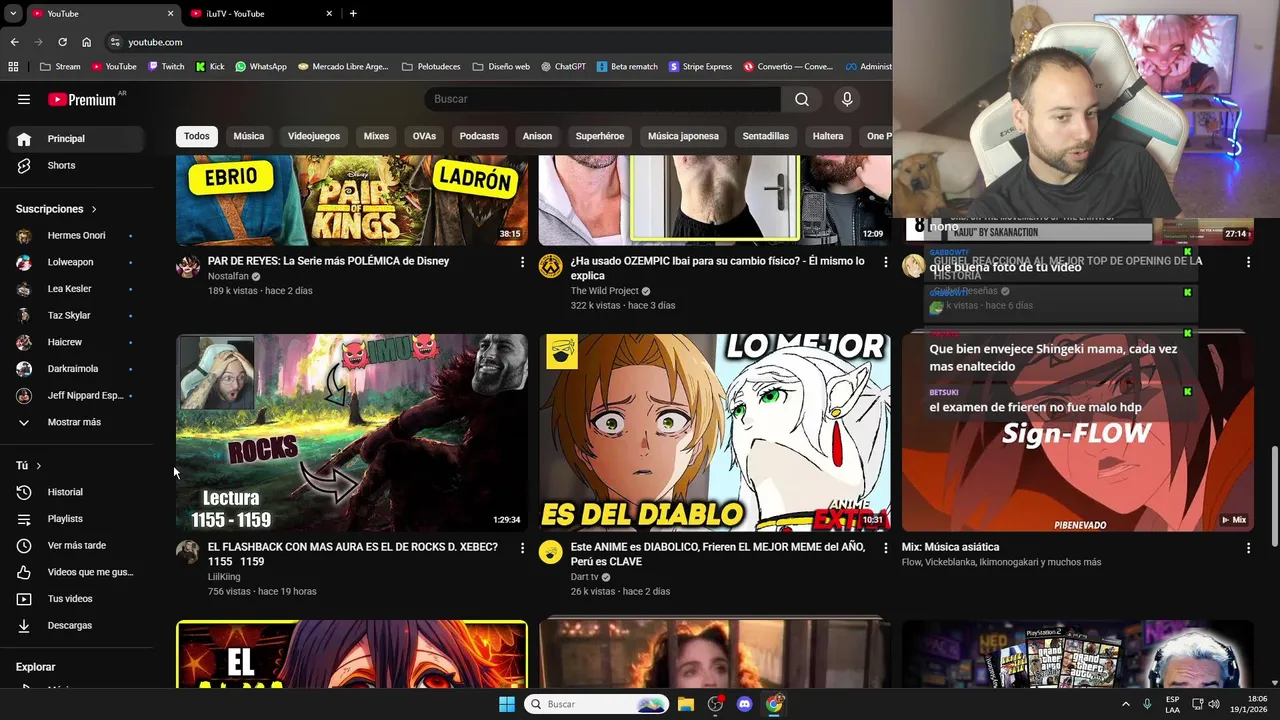Open Playlists in the sidebar
Image resolution: width=1280 pixels, height=720 pixels.
point(76,519)
